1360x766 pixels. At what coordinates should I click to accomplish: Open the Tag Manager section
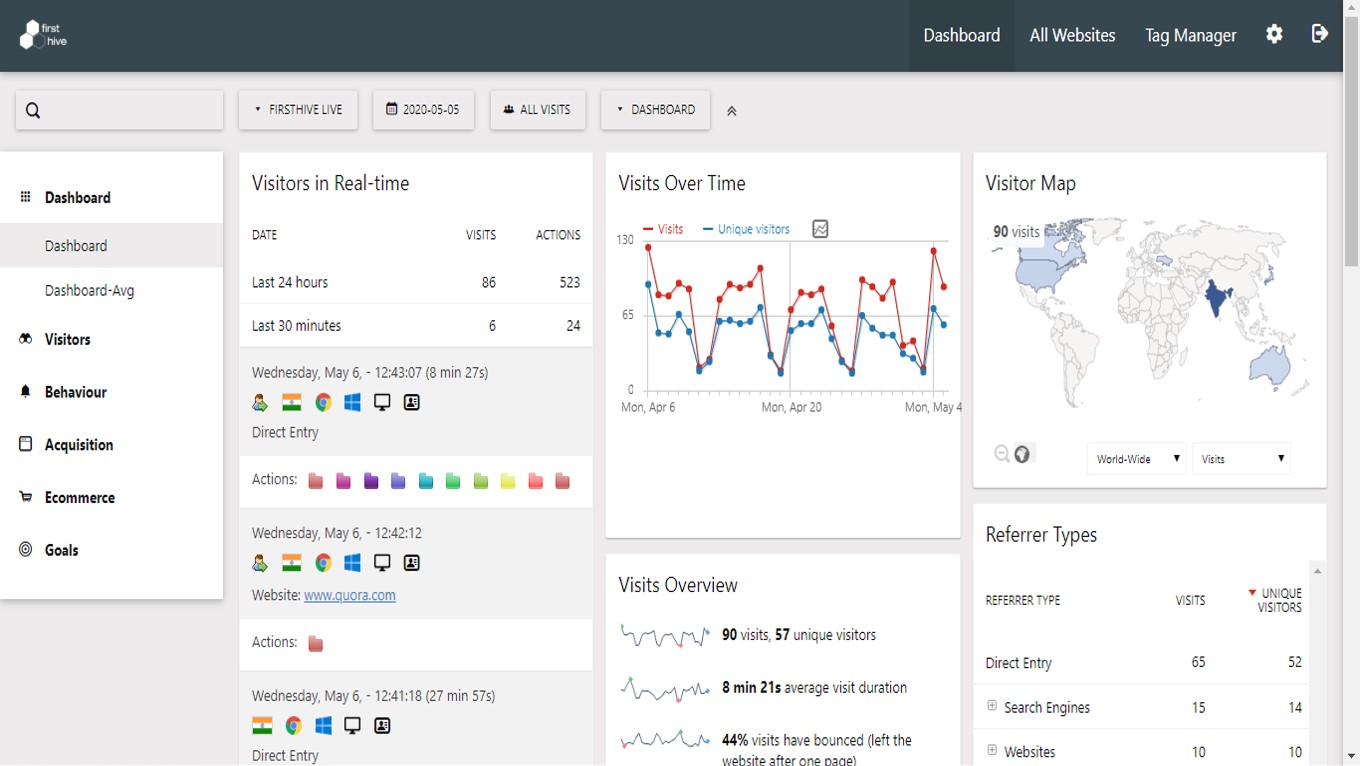coord(1190,34)
